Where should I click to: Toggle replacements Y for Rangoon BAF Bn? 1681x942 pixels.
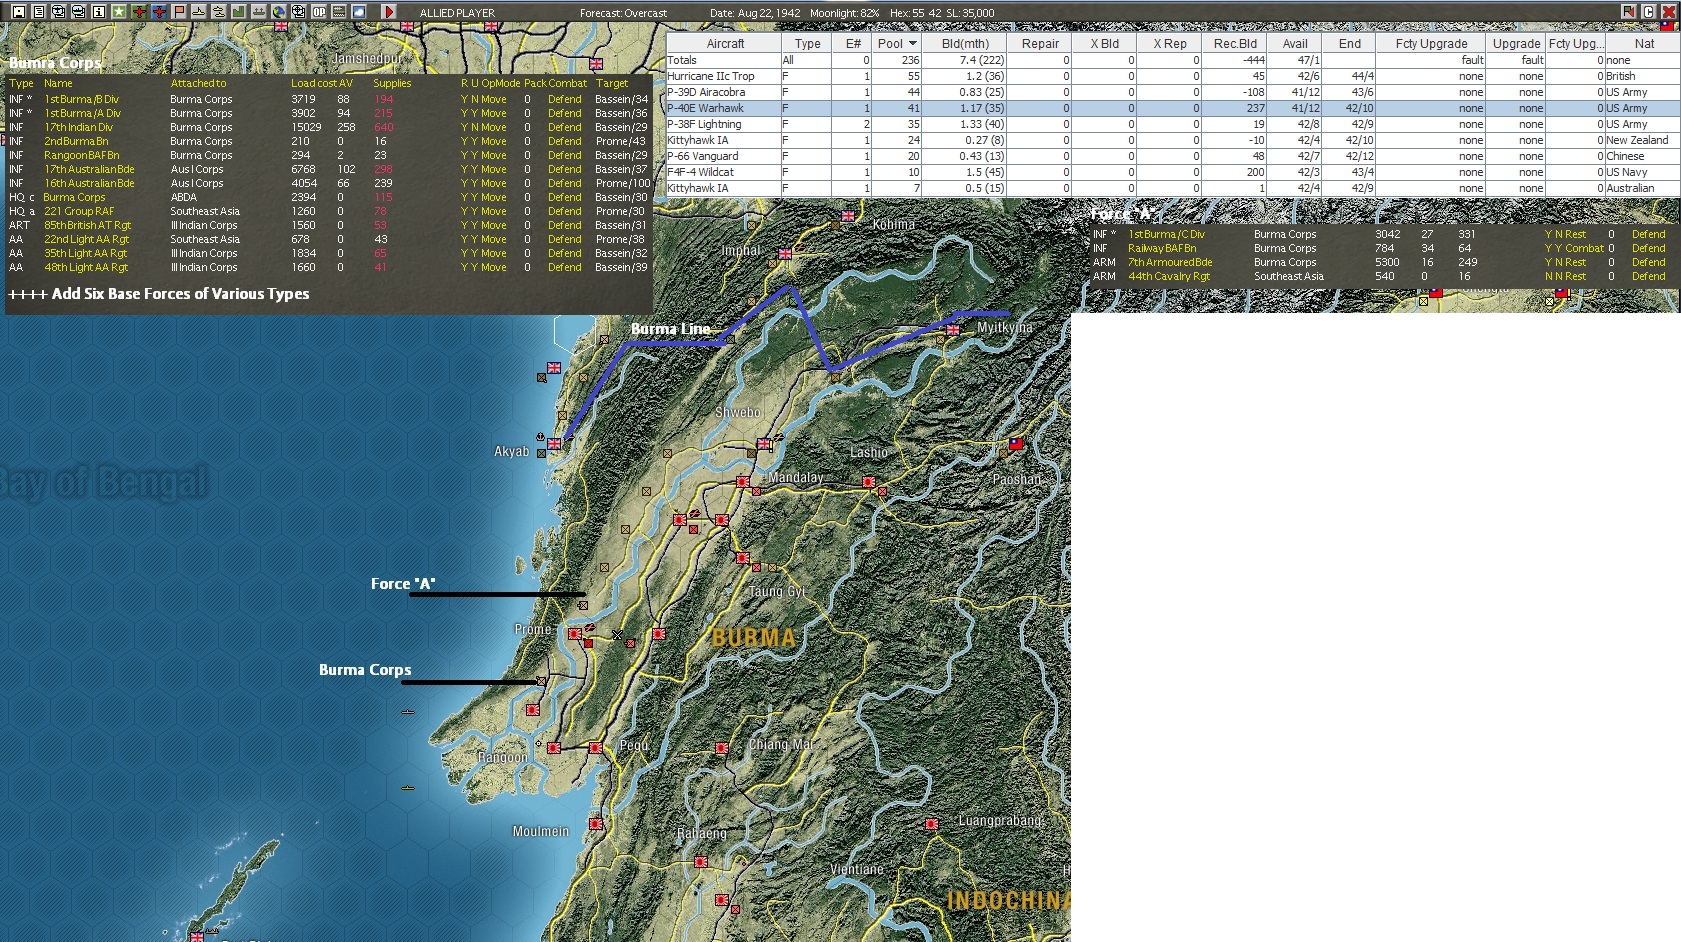pos(464,155)
